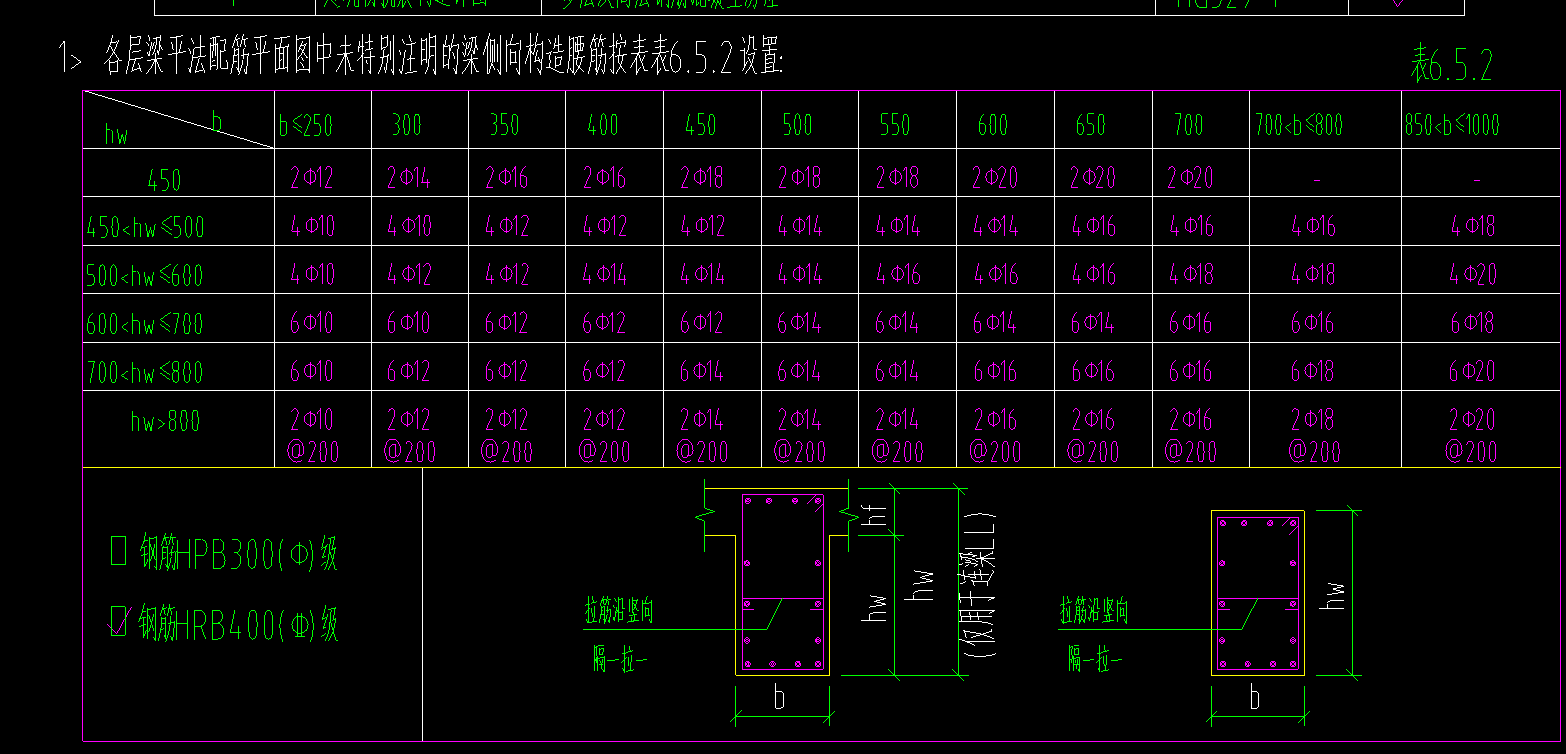Pick the rectangular beam cross-section drawing
This screenshot has width=1566, height=754.
[x=1258, y=592]
